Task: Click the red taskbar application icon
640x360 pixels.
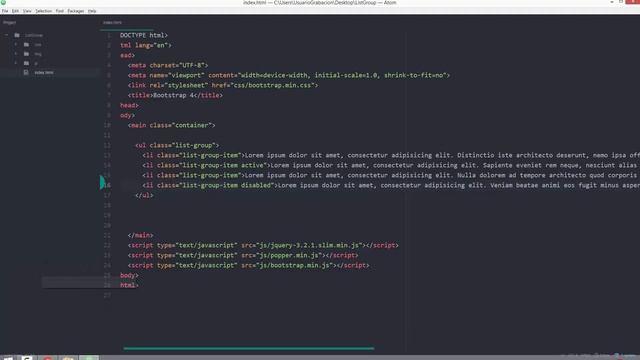Action: (48, 358)
